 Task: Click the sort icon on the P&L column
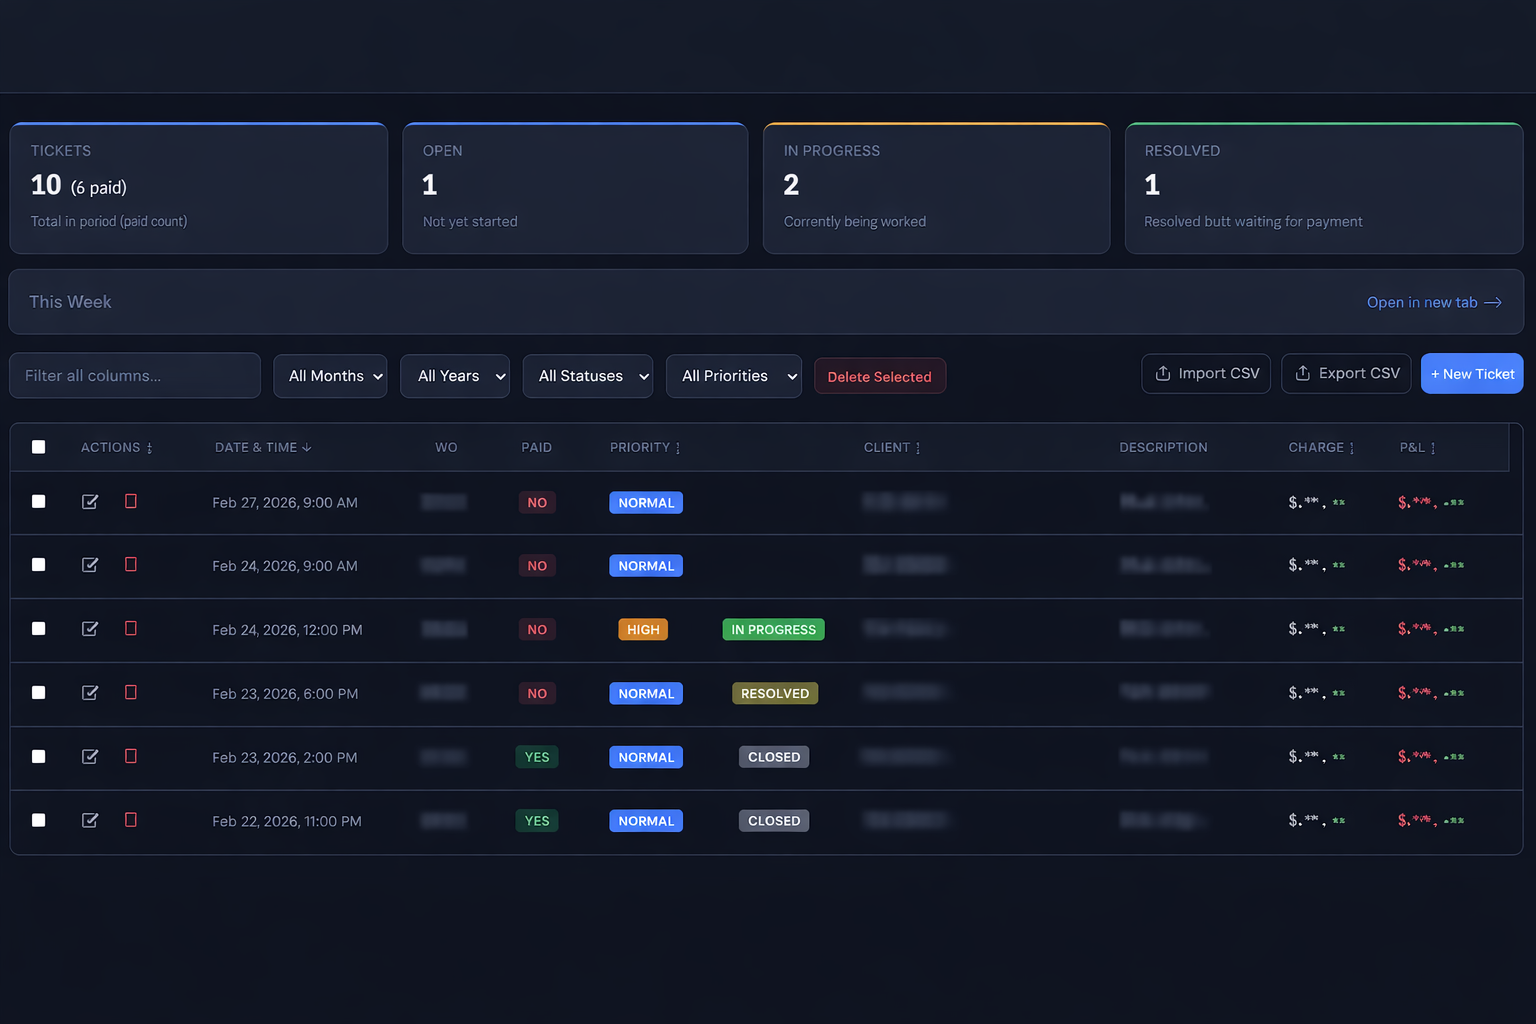point(1434,447)
